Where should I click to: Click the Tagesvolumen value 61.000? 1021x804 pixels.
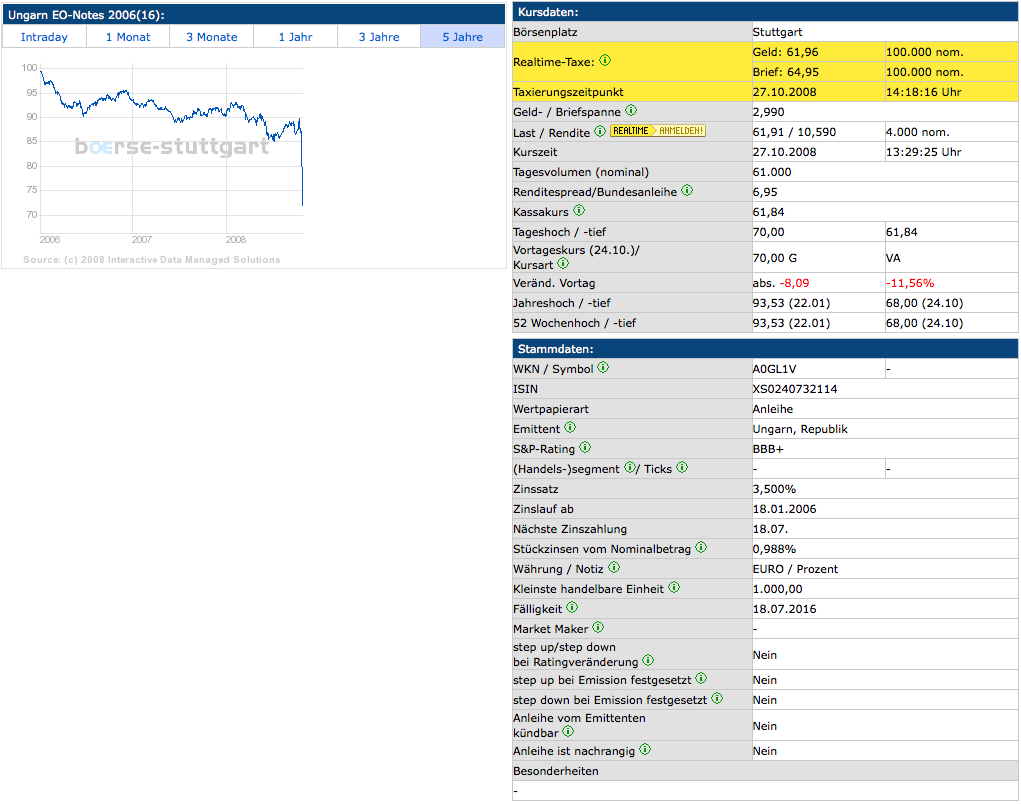(x=772, y=172)
